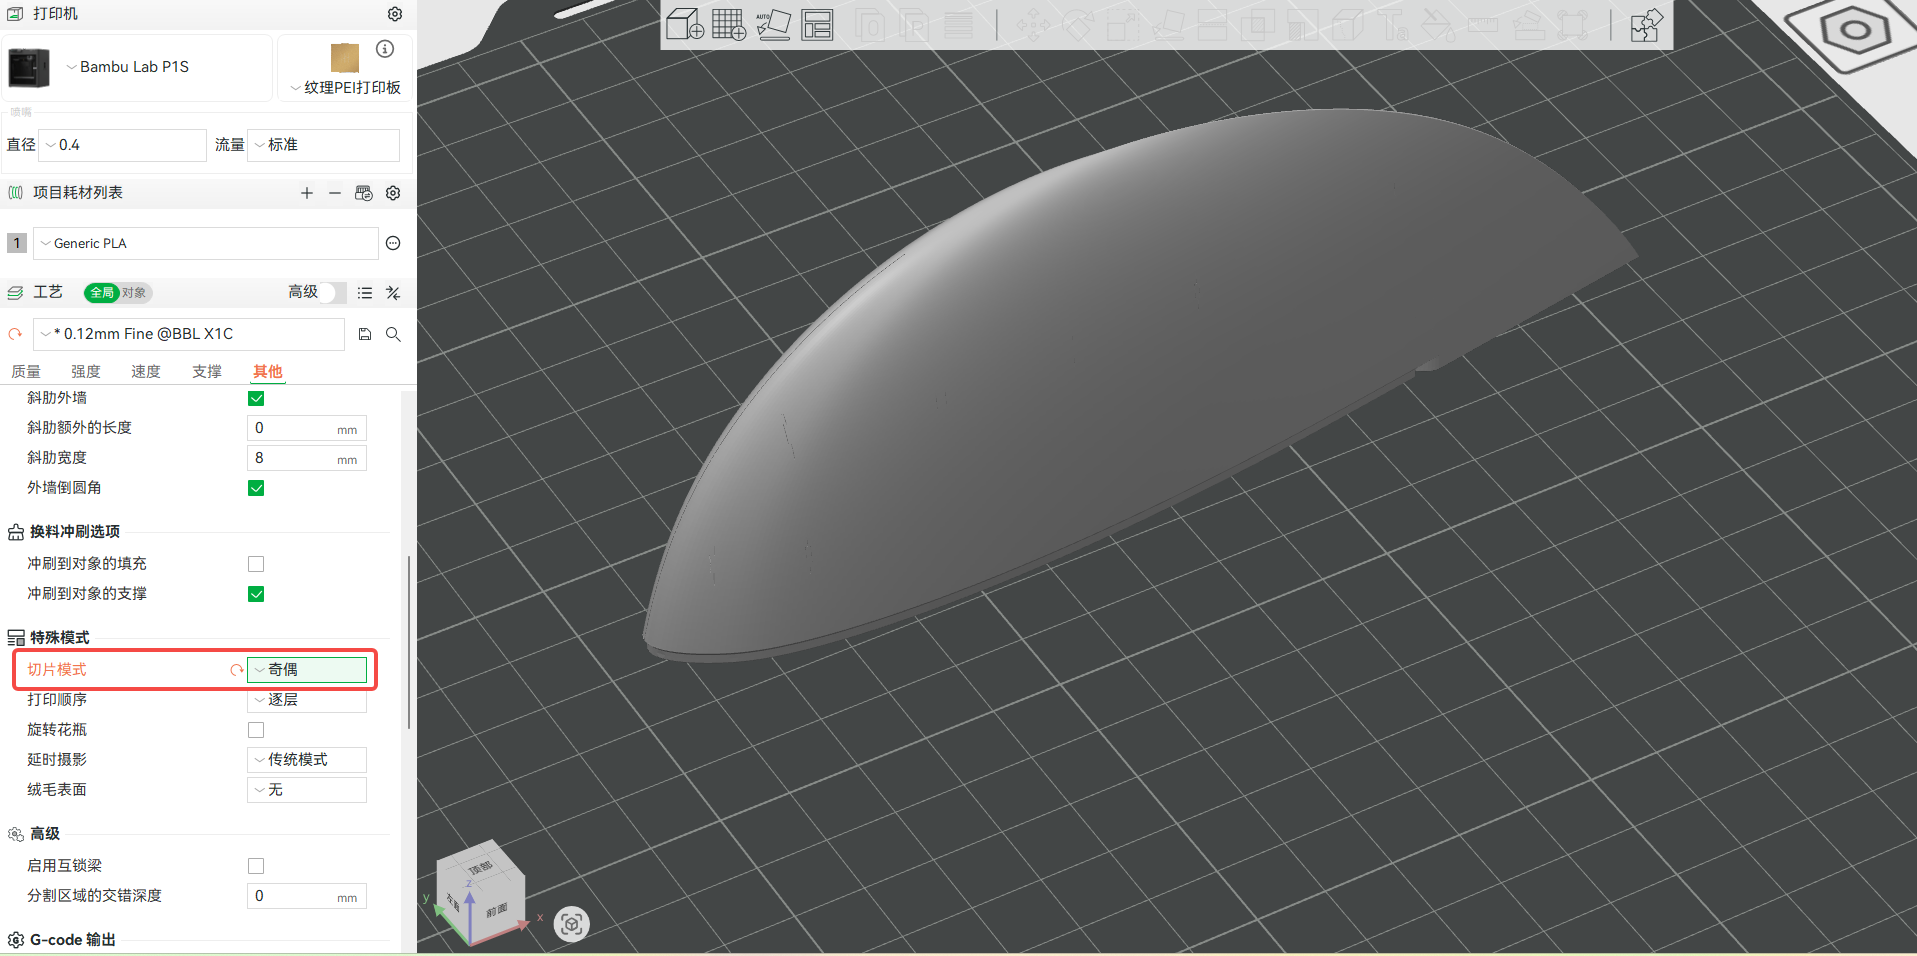Click the Rotate tool icon
Screen dimensions: 1917x956
click(x=1078, y=24)
